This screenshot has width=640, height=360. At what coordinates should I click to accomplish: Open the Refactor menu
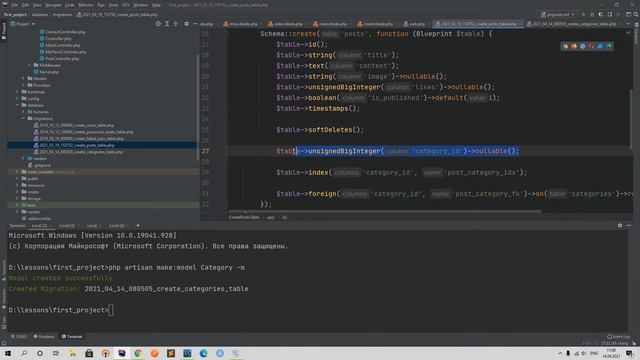click(x=86, y=5)
